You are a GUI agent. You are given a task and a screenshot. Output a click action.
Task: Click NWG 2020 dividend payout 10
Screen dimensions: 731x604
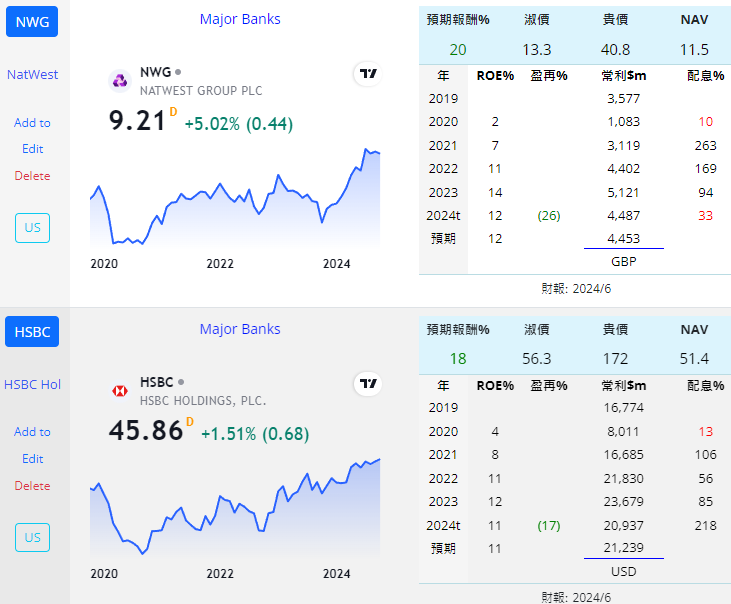pyautogui.click(x=705, y=122)
